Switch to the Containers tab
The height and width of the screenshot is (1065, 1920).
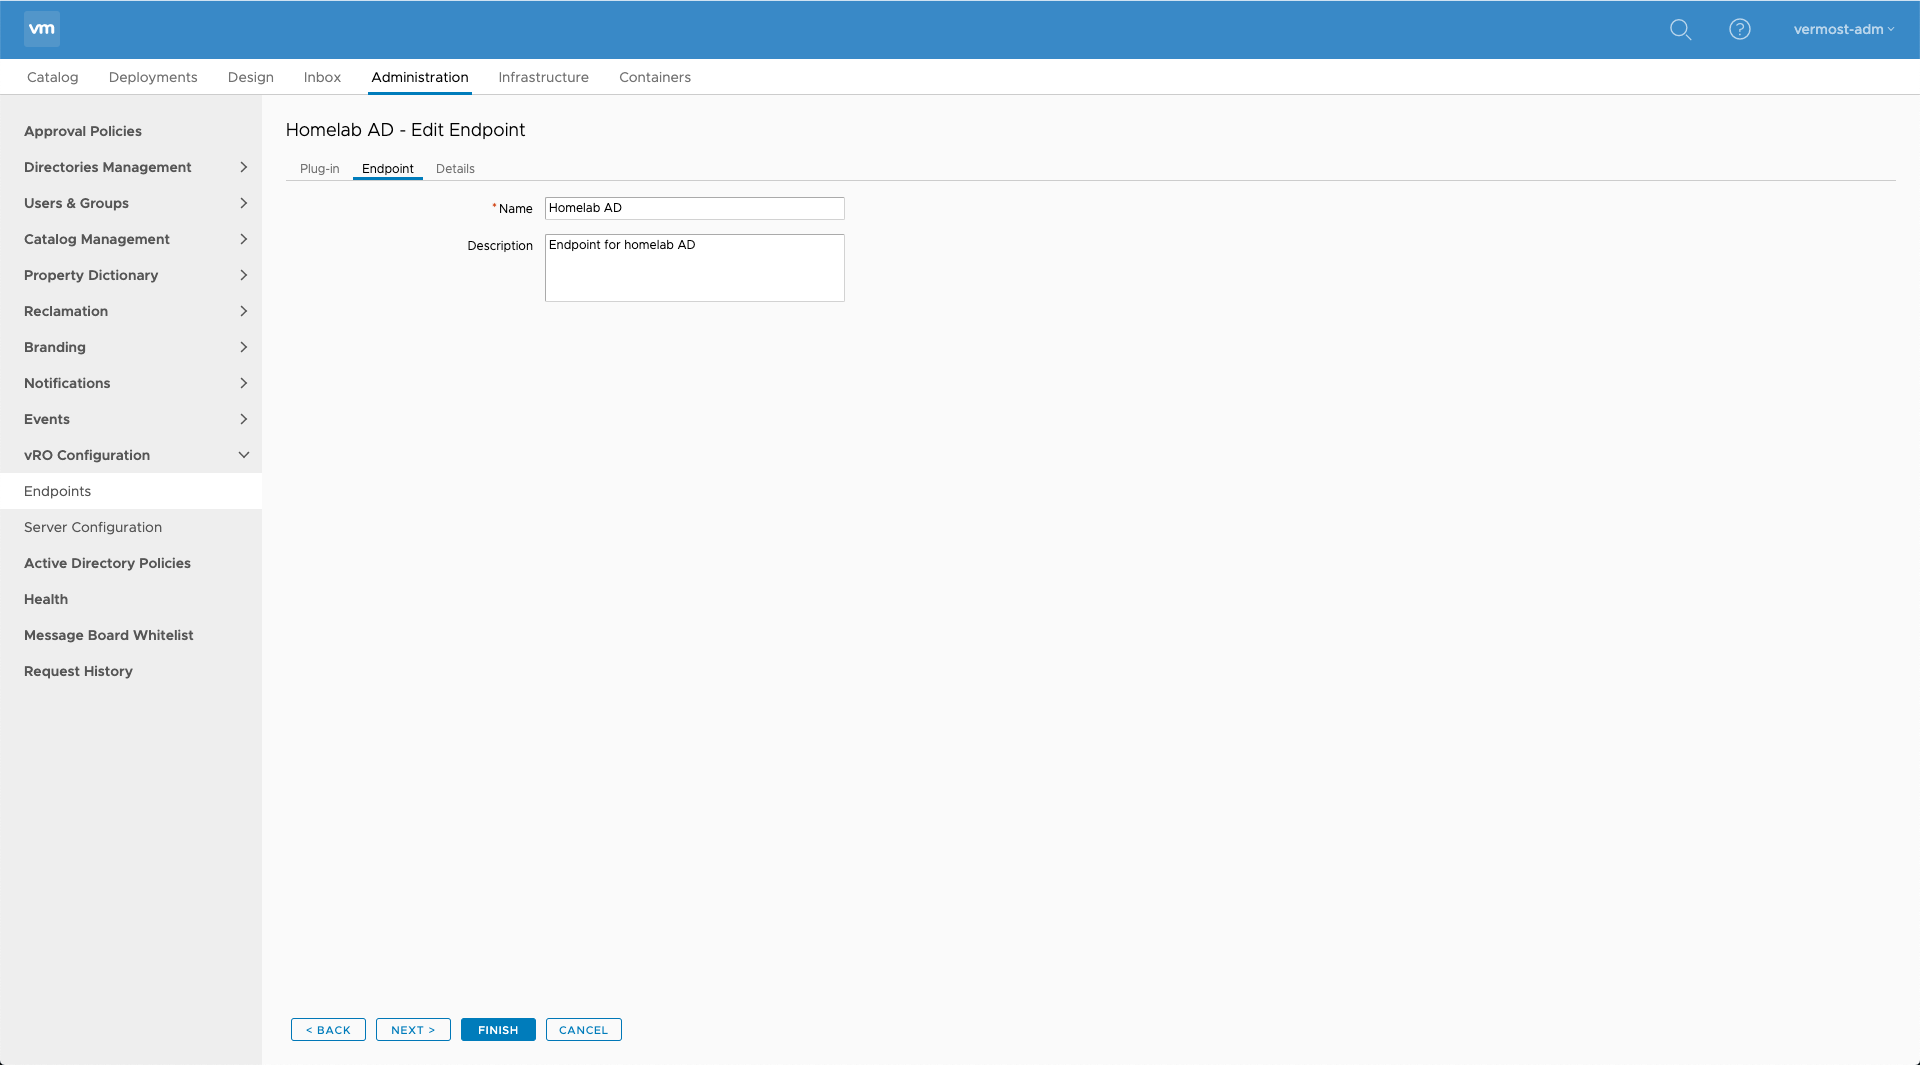pyautogui.click(x=655, y=77)
